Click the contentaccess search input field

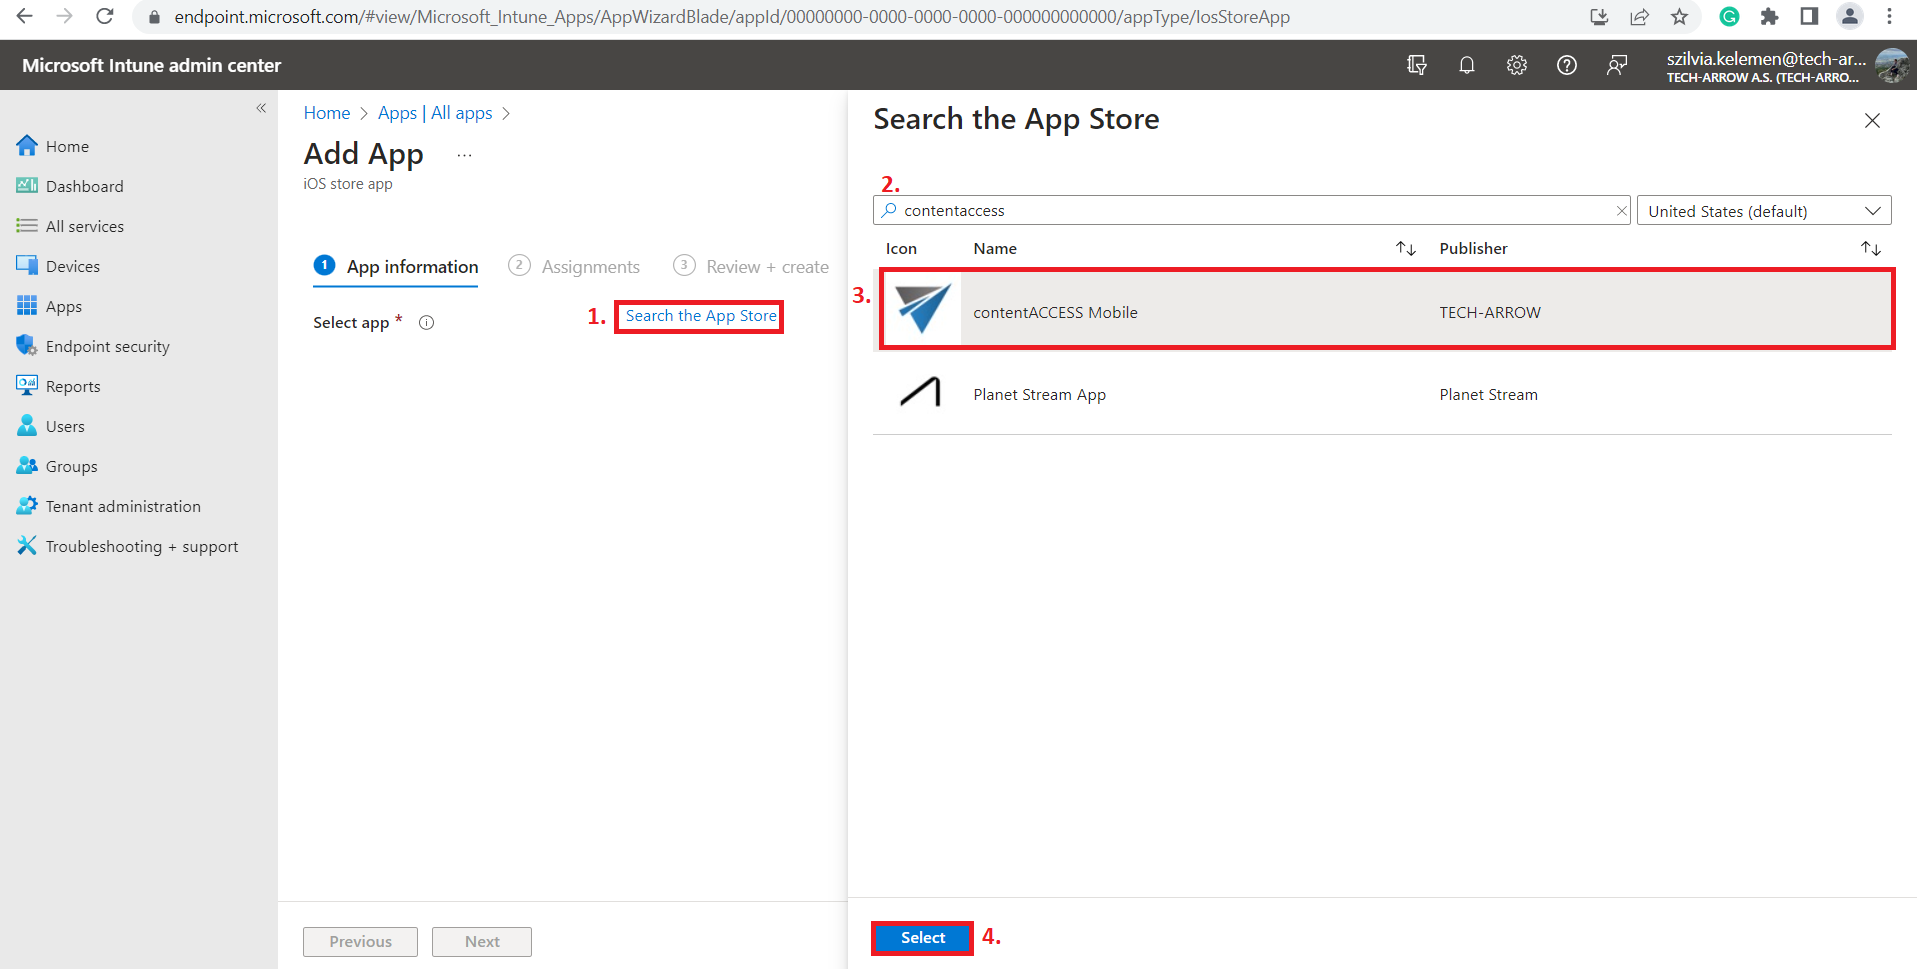coord(1250,211)
